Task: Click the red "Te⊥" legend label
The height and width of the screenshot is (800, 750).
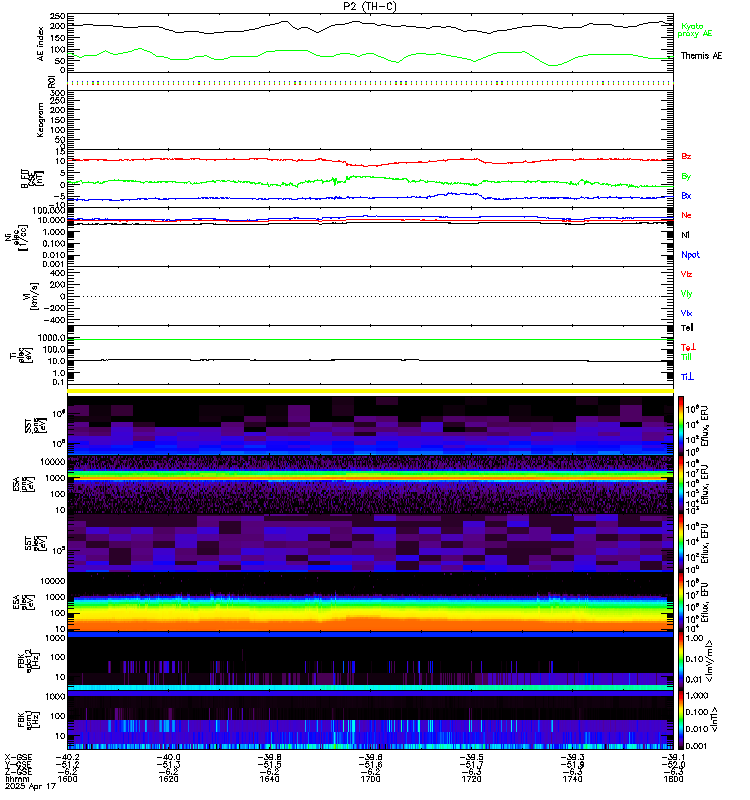Action: [x=688, y=347]
